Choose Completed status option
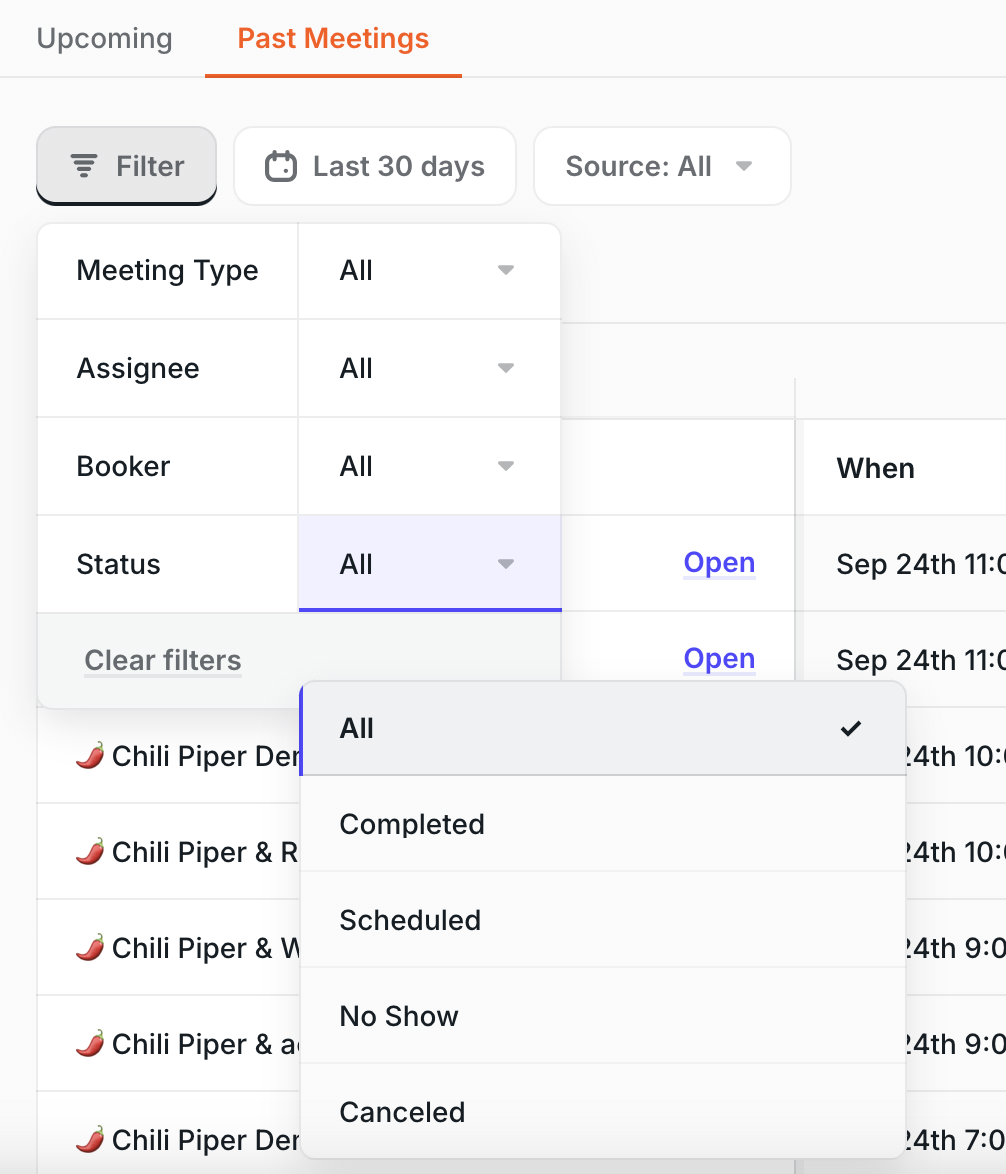Screen dimensions: 1006x1174 tap(603, 824)
